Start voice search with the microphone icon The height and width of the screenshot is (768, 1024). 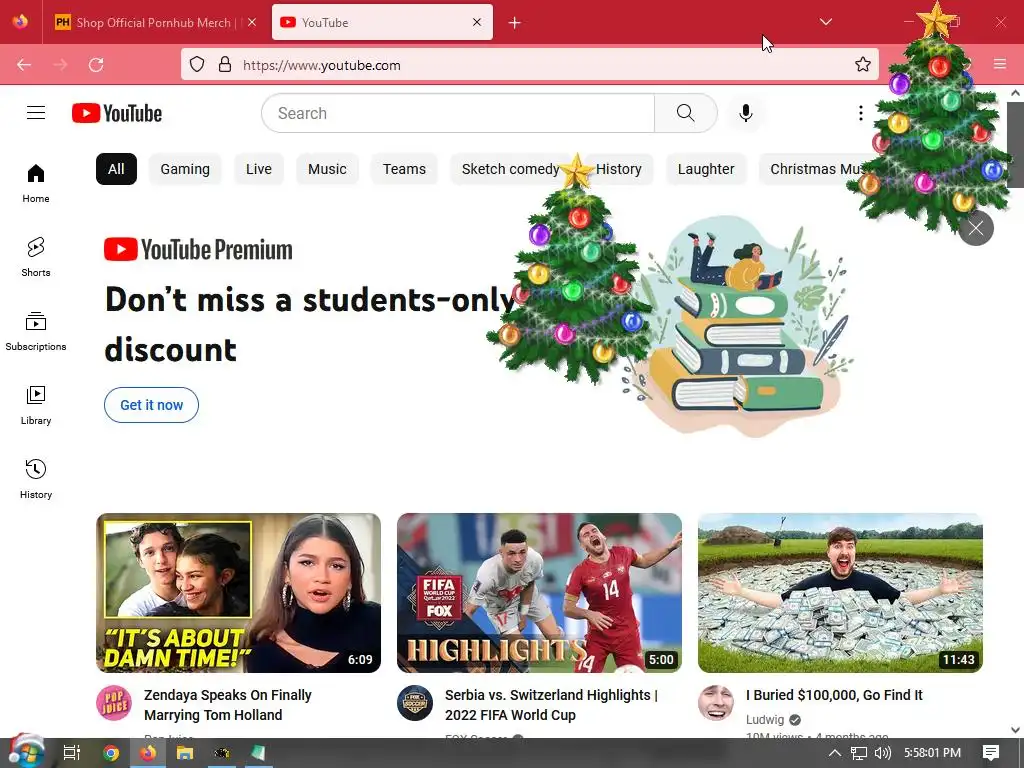(745, 113)
